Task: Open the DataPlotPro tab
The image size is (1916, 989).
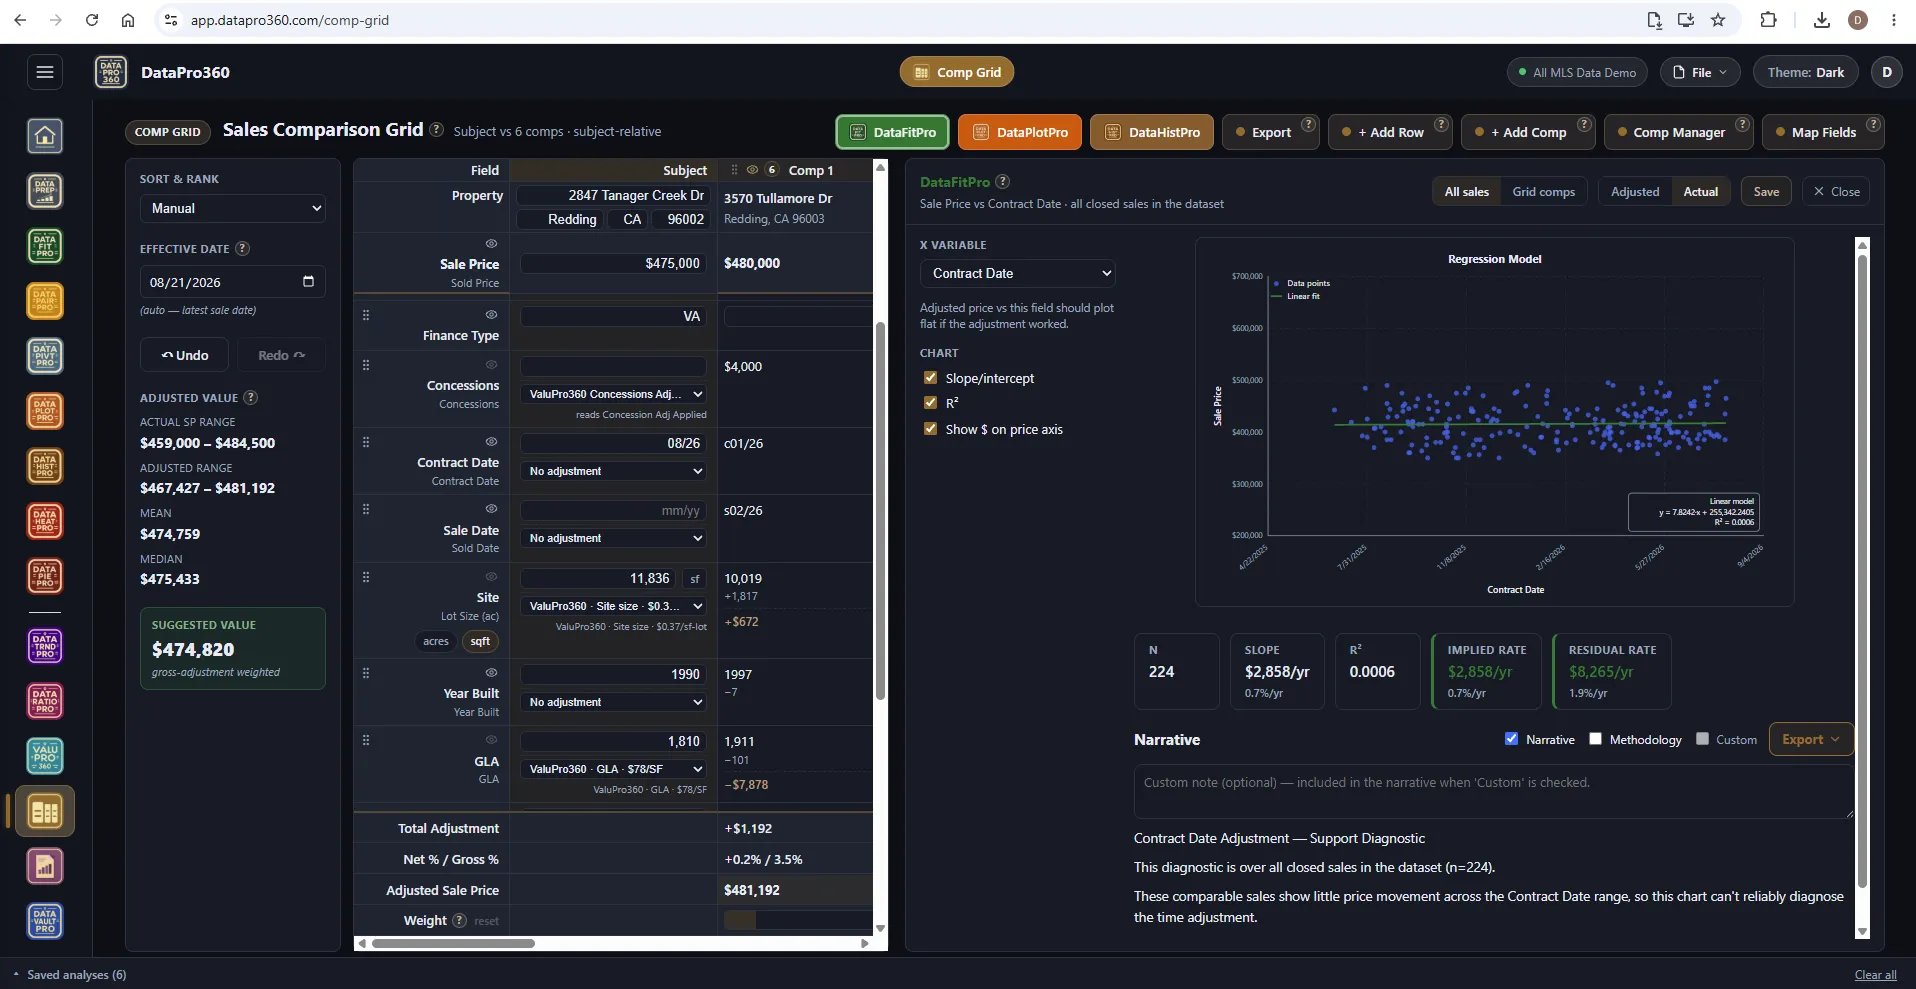Action: (1019, 132)
